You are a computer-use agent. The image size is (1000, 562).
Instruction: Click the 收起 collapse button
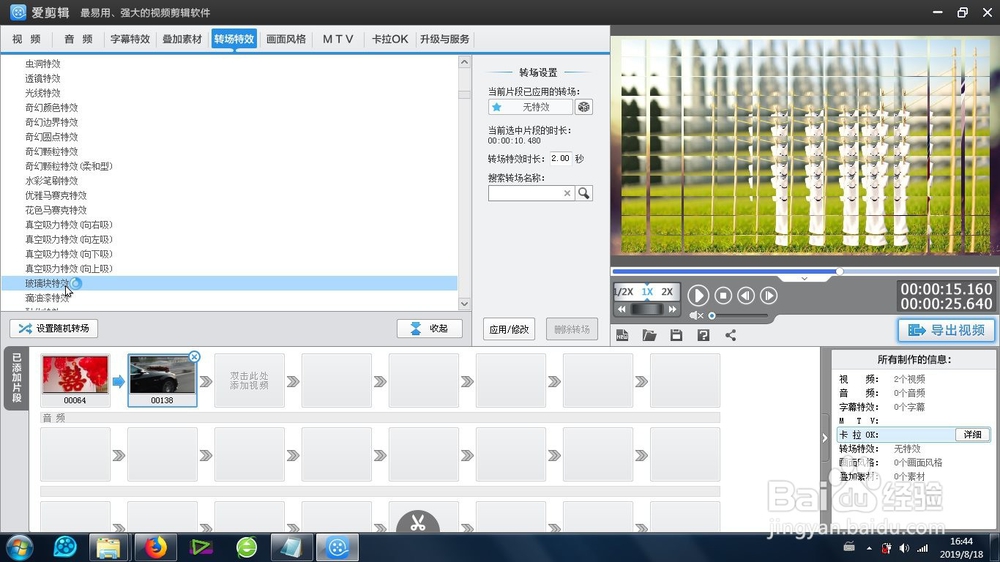(x=429, y=329)
